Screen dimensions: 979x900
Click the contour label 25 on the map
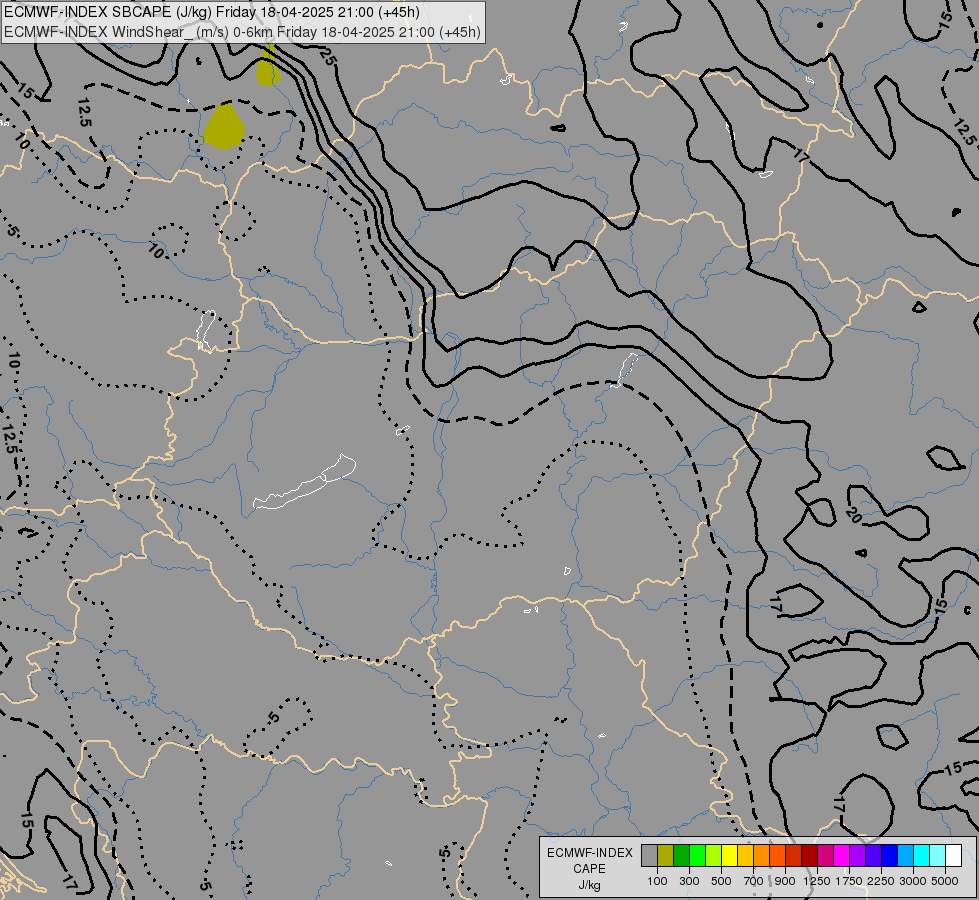point(328,57)
